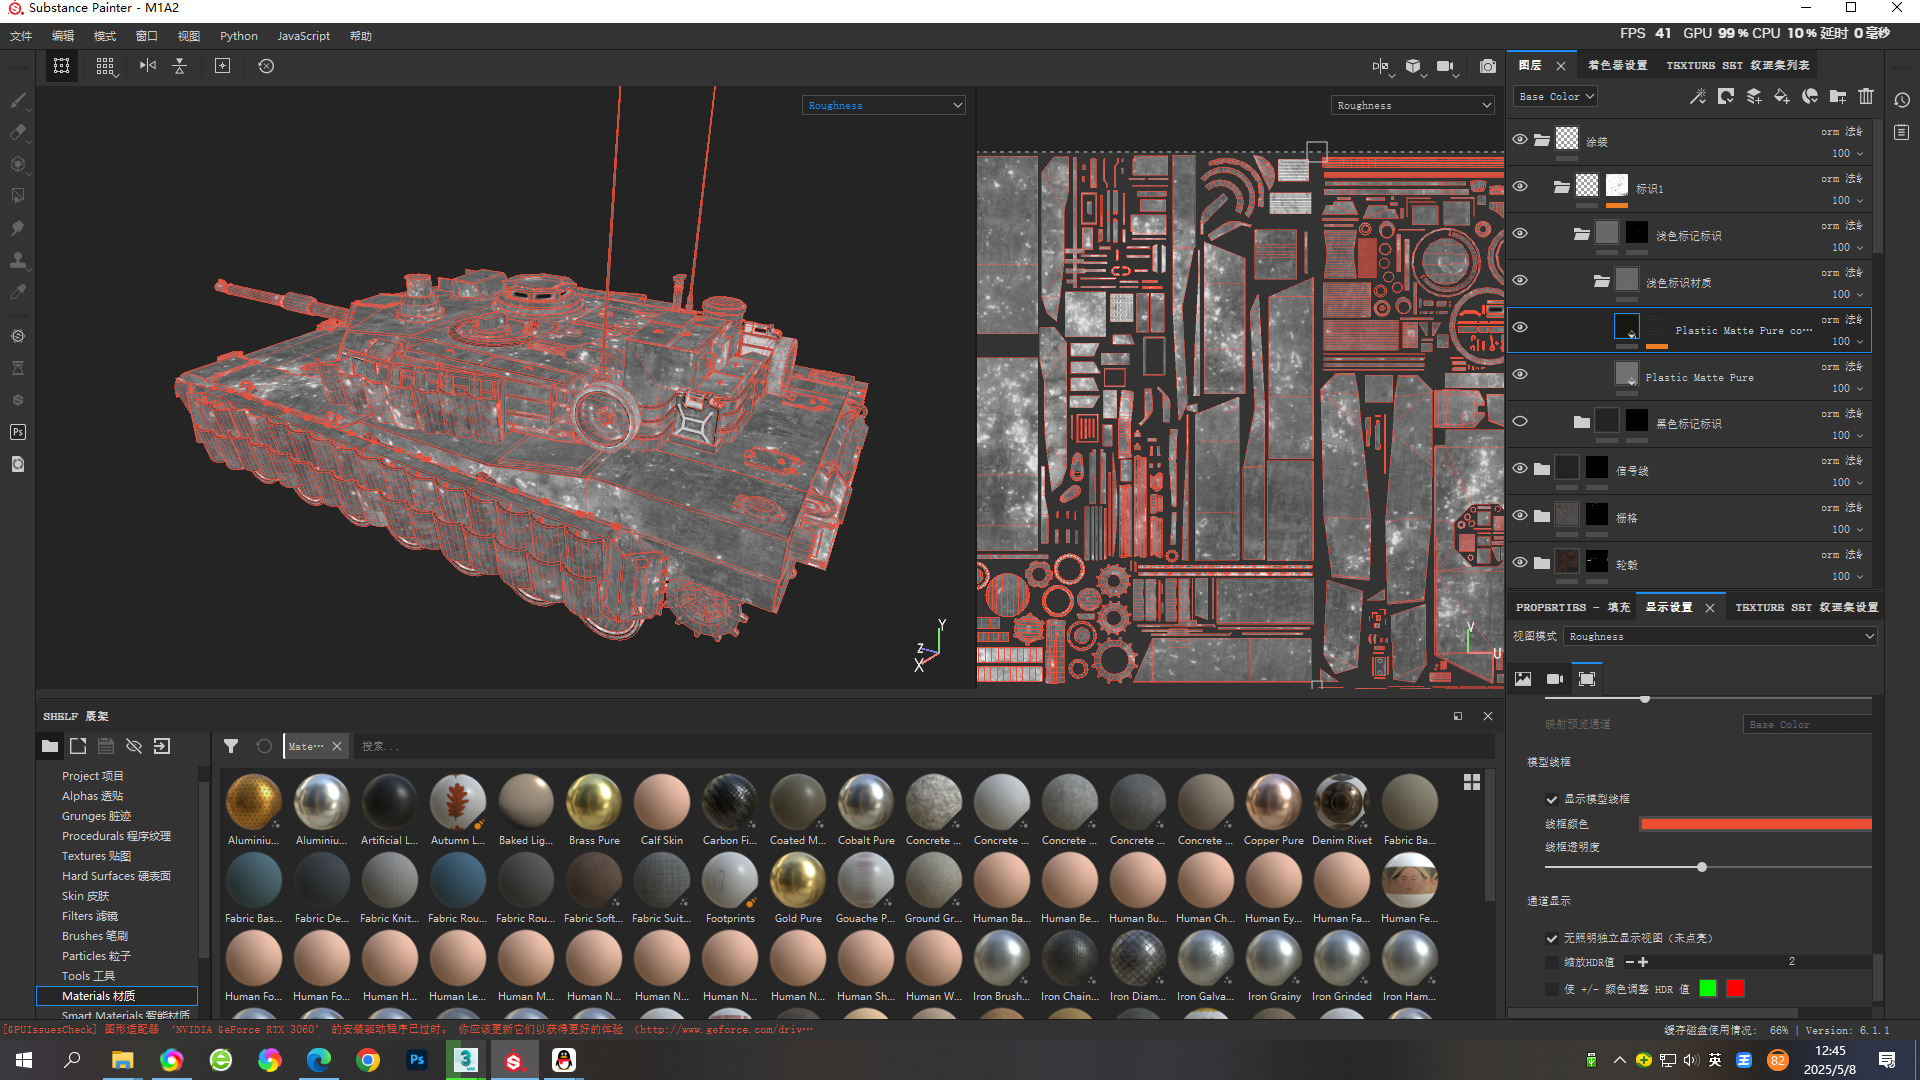Click the shelf filter funnel icon
1920x1080 pixels.
click(x=231, y=746)
